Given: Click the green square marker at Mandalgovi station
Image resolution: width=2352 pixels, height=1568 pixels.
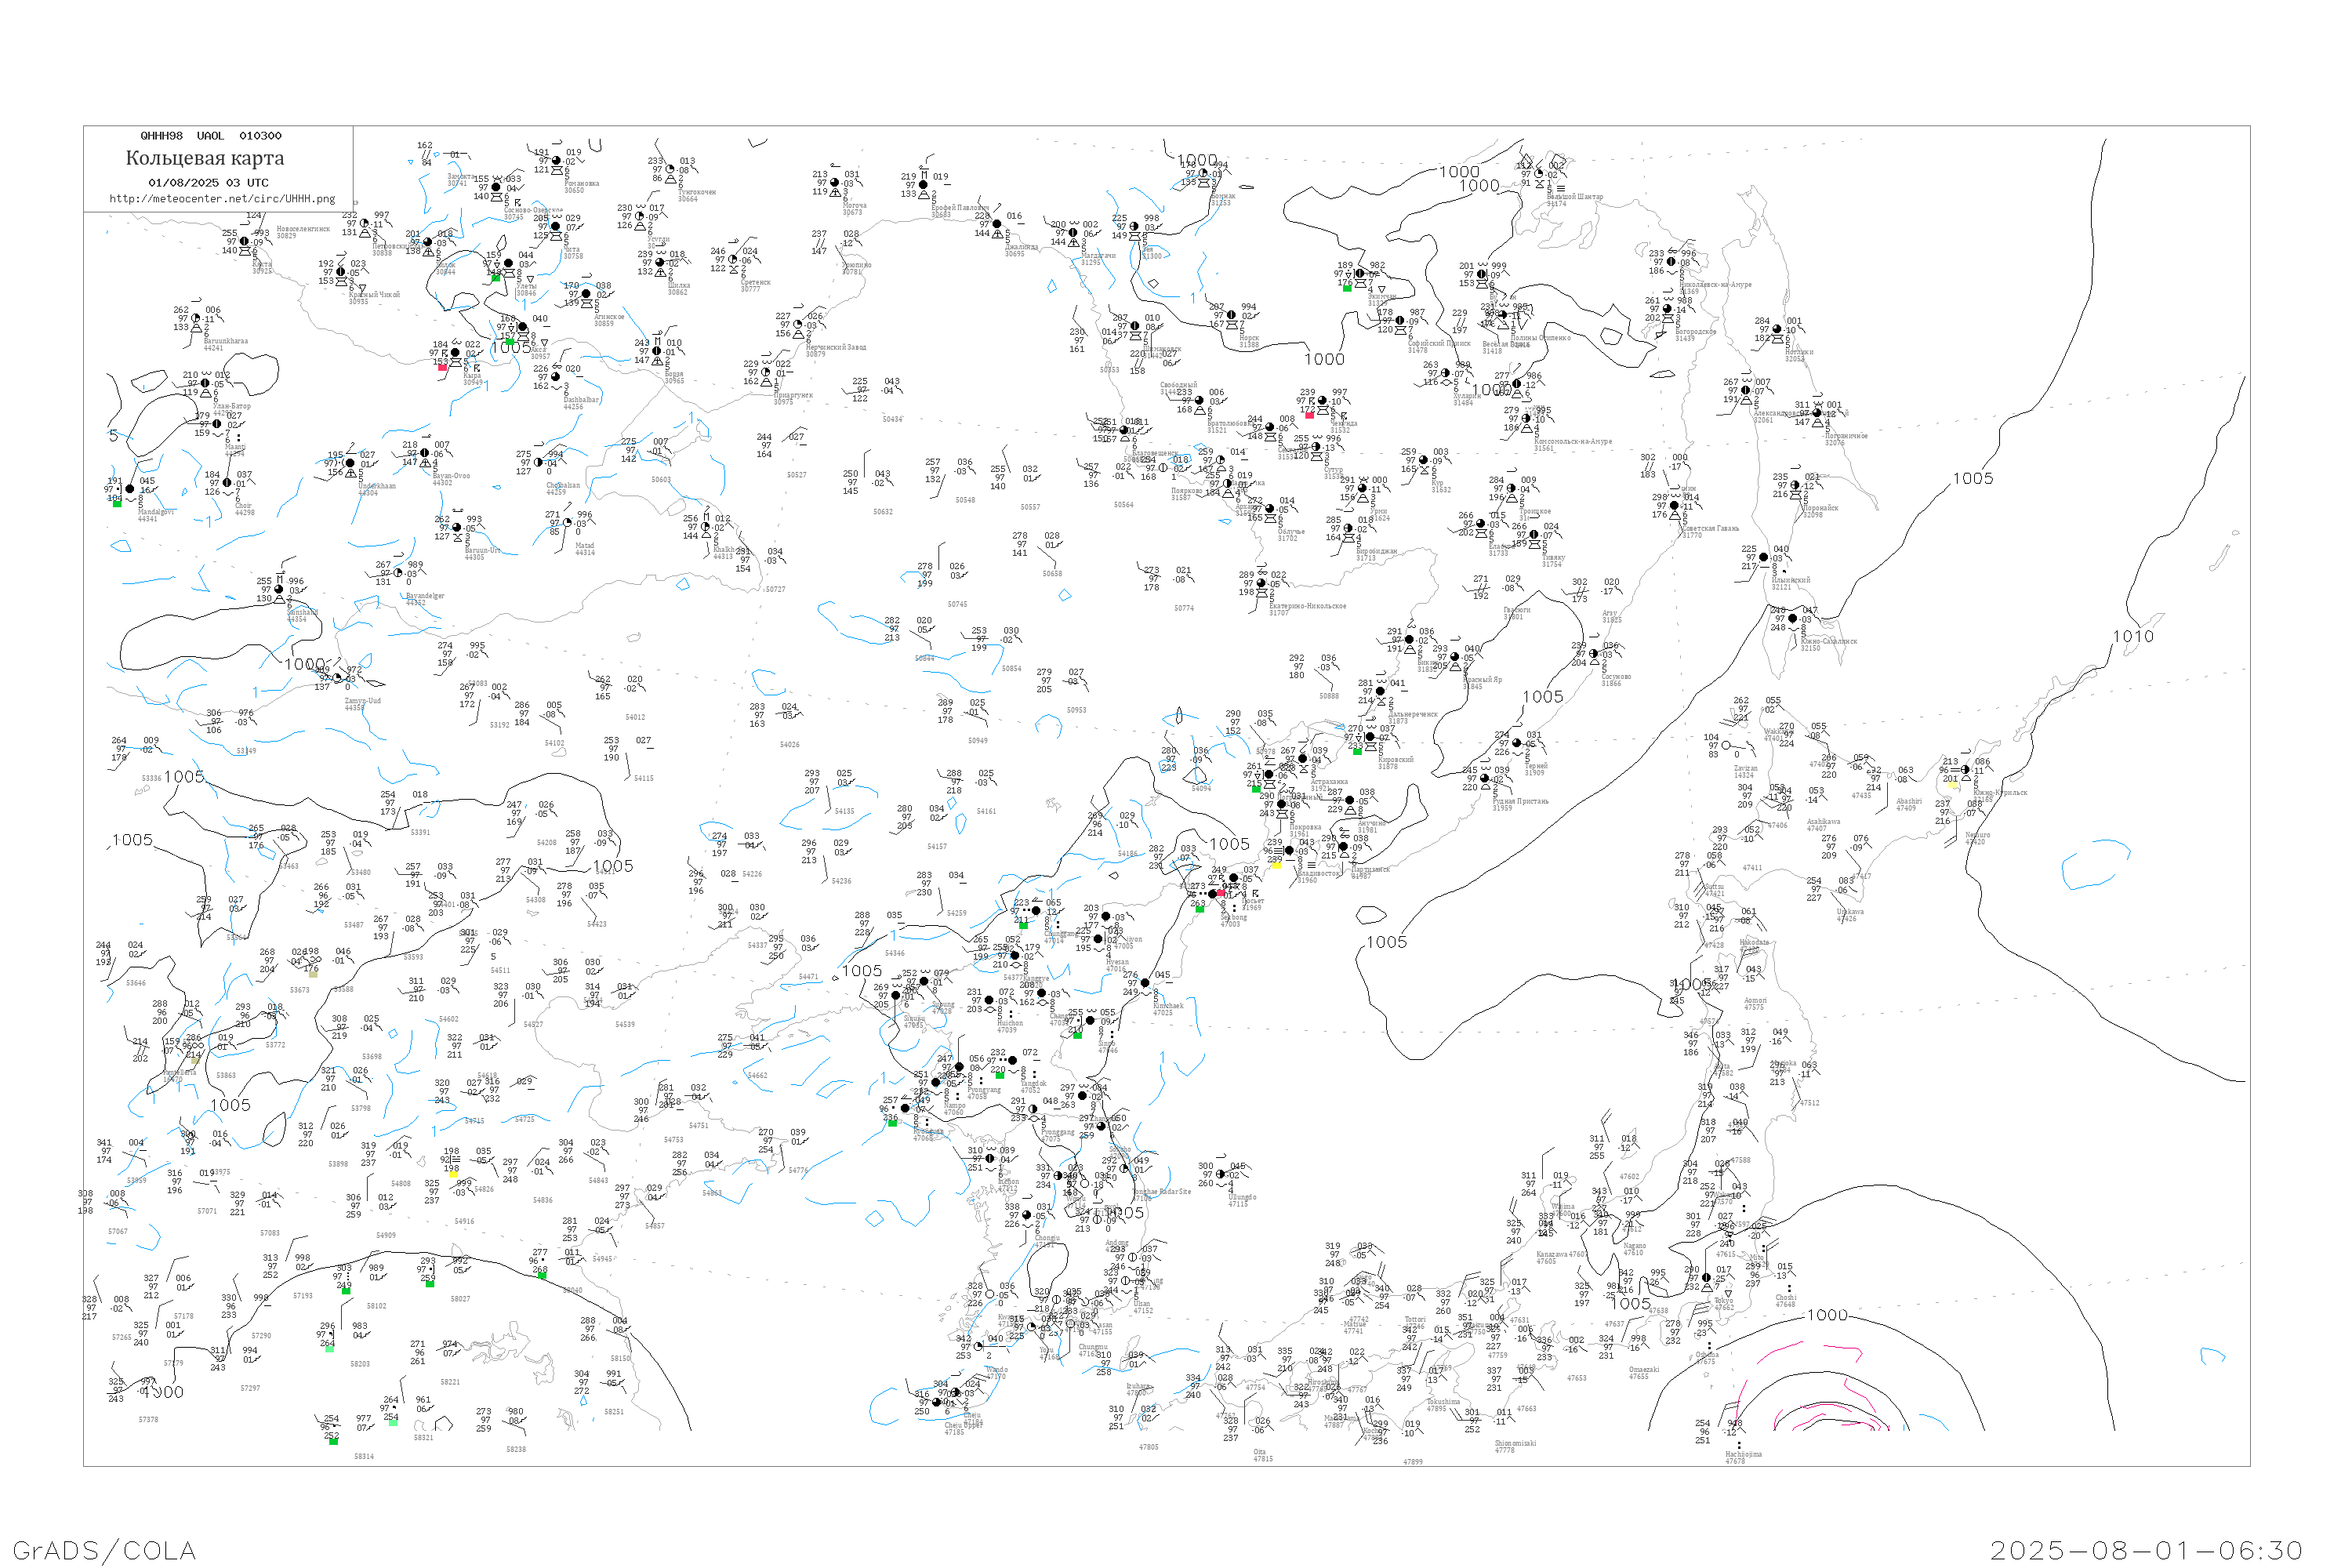Looking at the screenshot, I should (117, 504).
